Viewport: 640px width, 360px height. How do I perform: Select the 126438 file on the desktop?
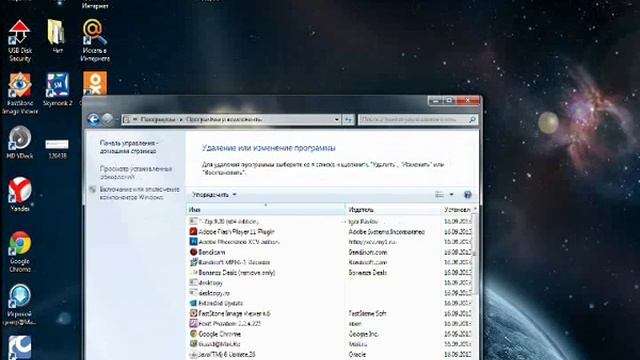click(x=57, y=149)
